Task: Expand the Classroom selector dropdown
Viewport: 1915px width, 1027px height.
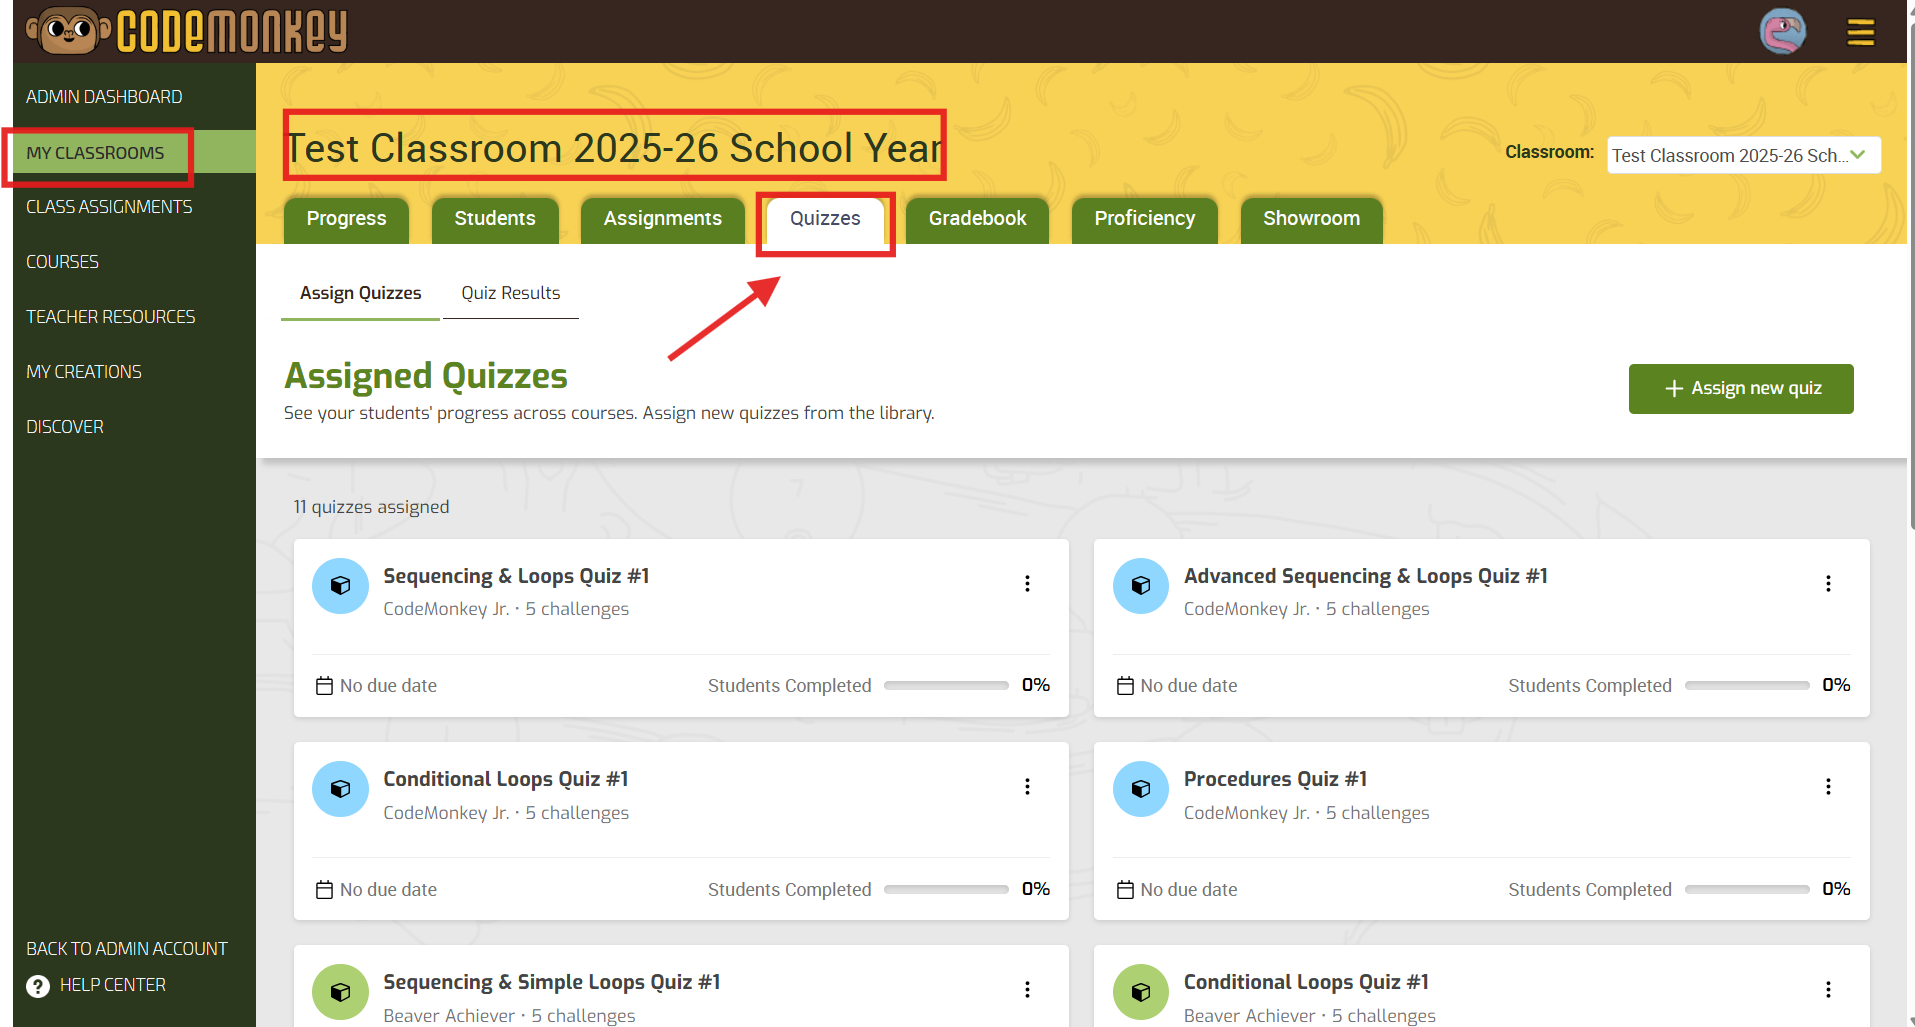Action: point(1743,155)
